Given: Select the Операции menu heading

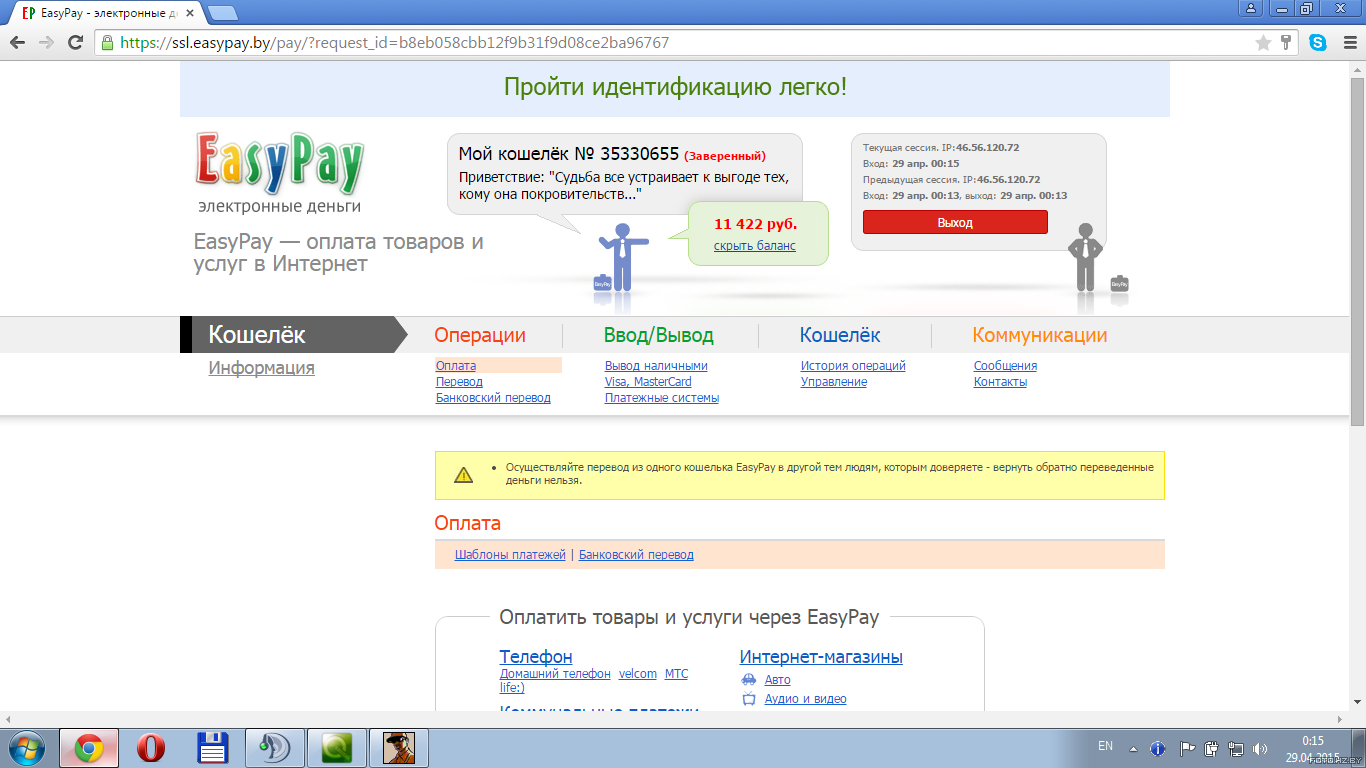Looking at the screenshot, I should tap(480, 335).
